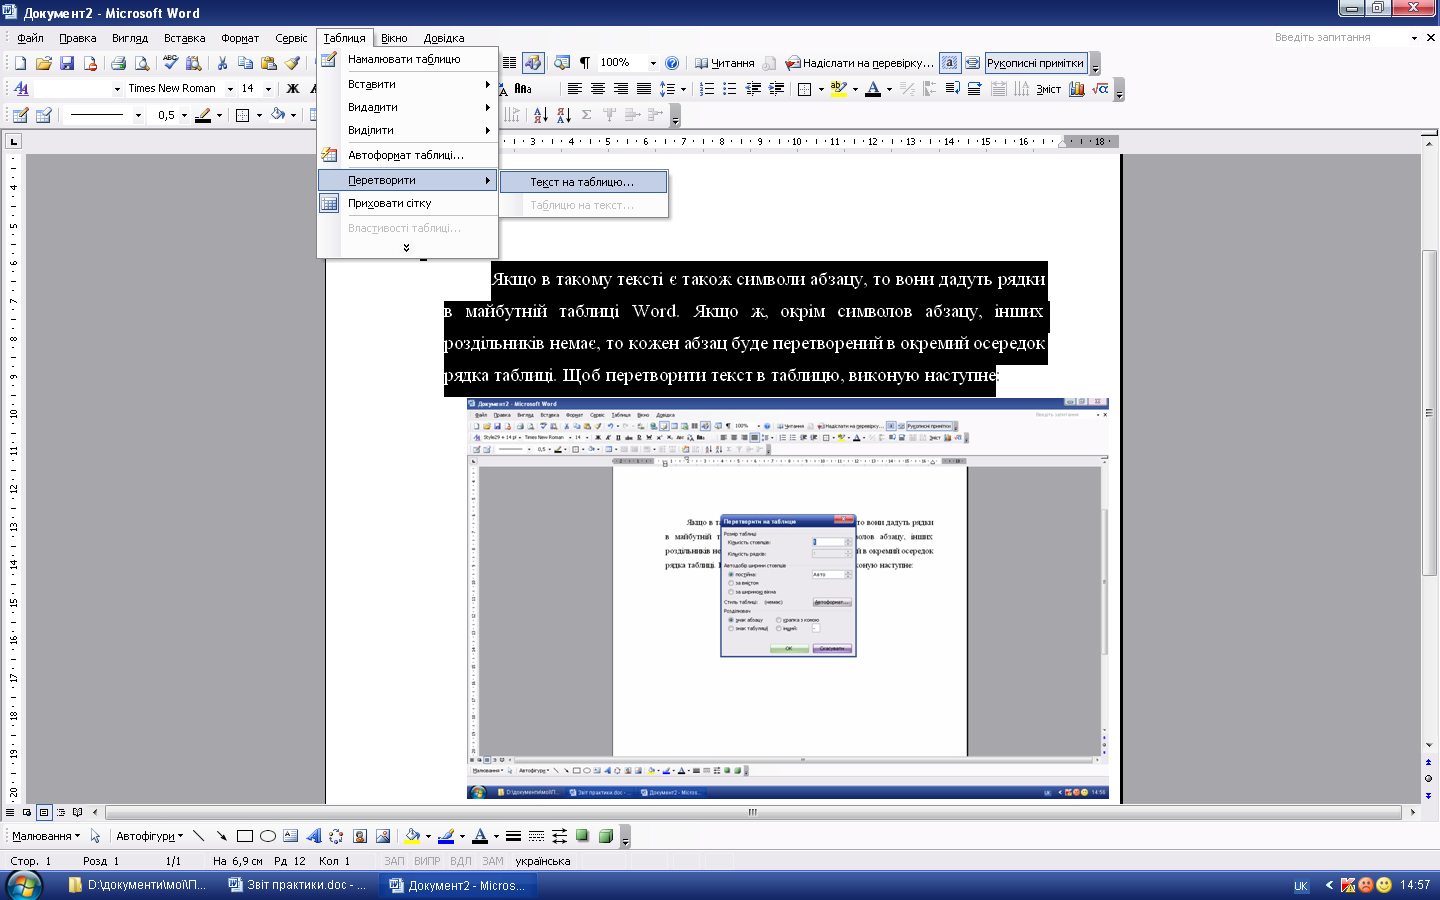Toggle the Drawing toolbar button
The width and height of the screenshot is (1440, 900).
point(533,63)
